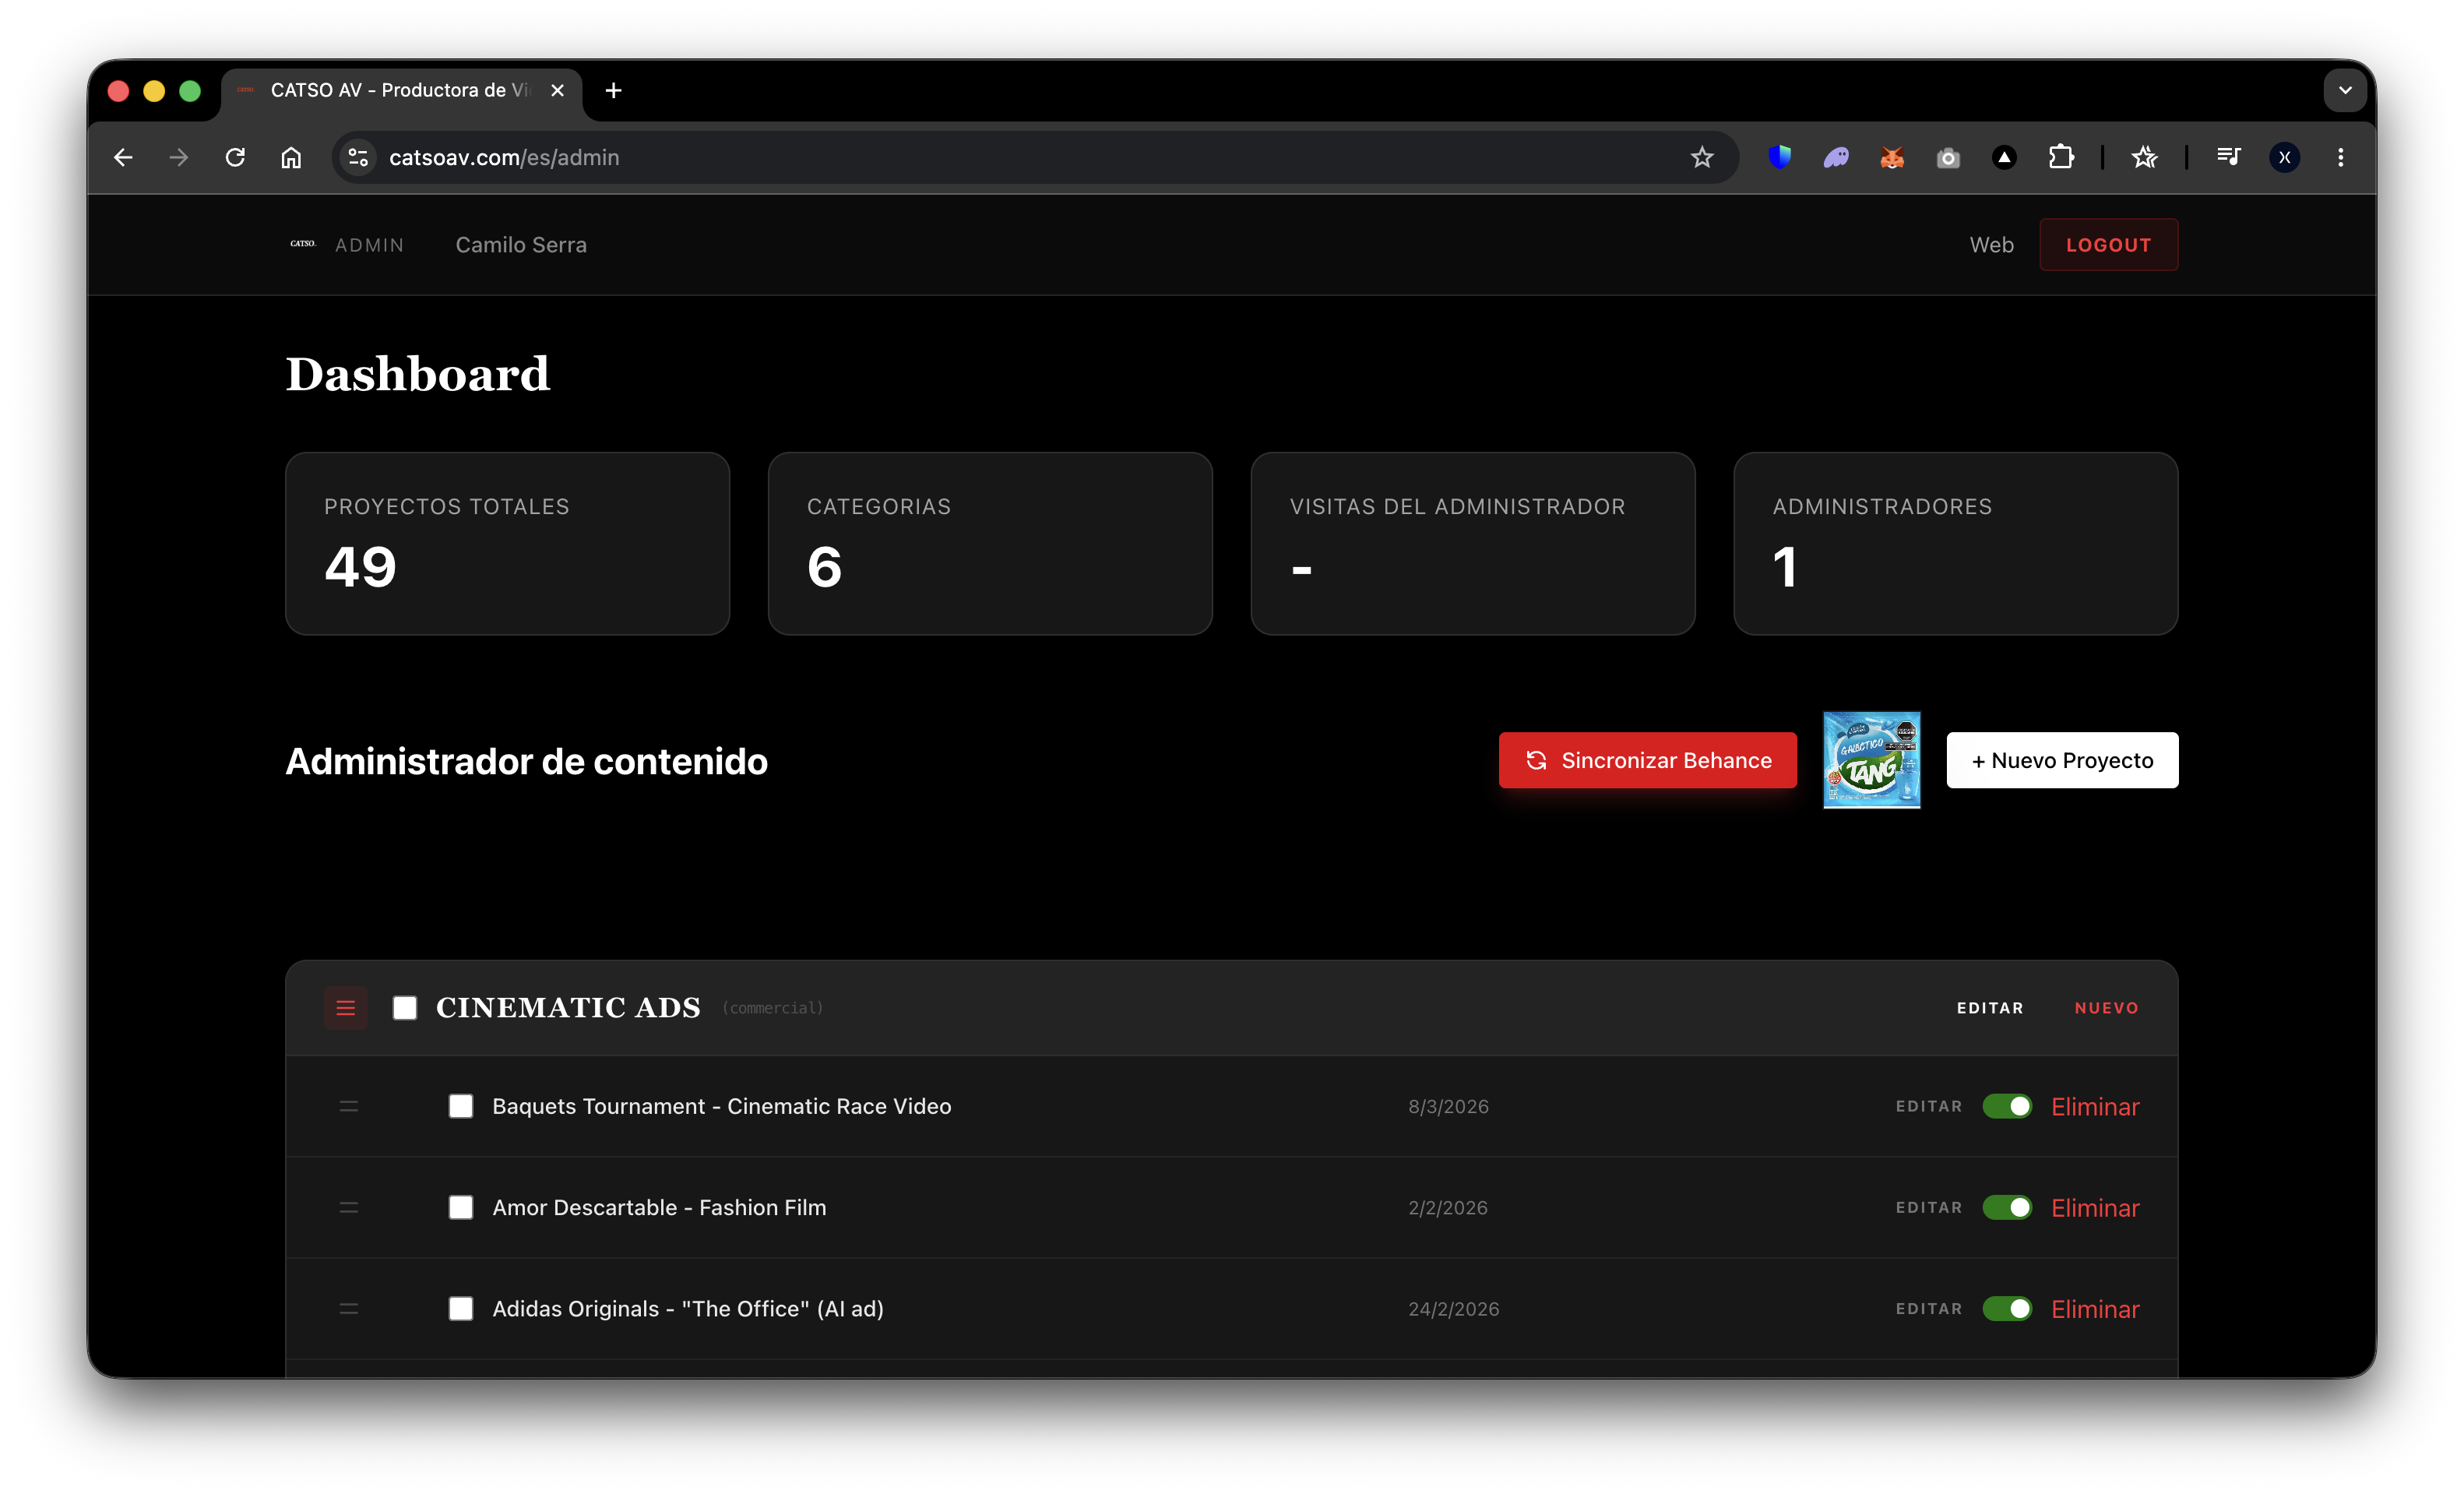Click EDITAR for Amor Descartable project
2464x1494 pixels.
(1929, 1207)
